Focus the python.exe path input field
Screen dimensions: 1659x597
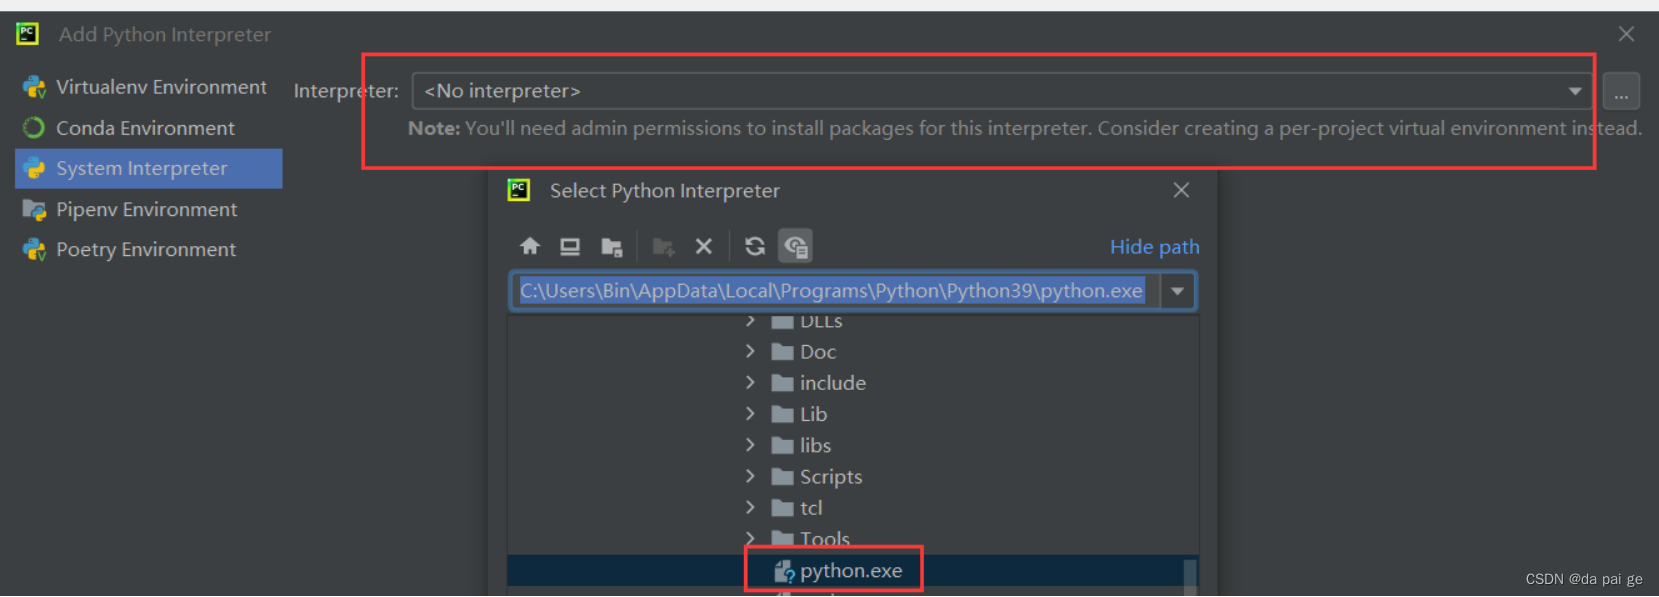pos(834,291)
